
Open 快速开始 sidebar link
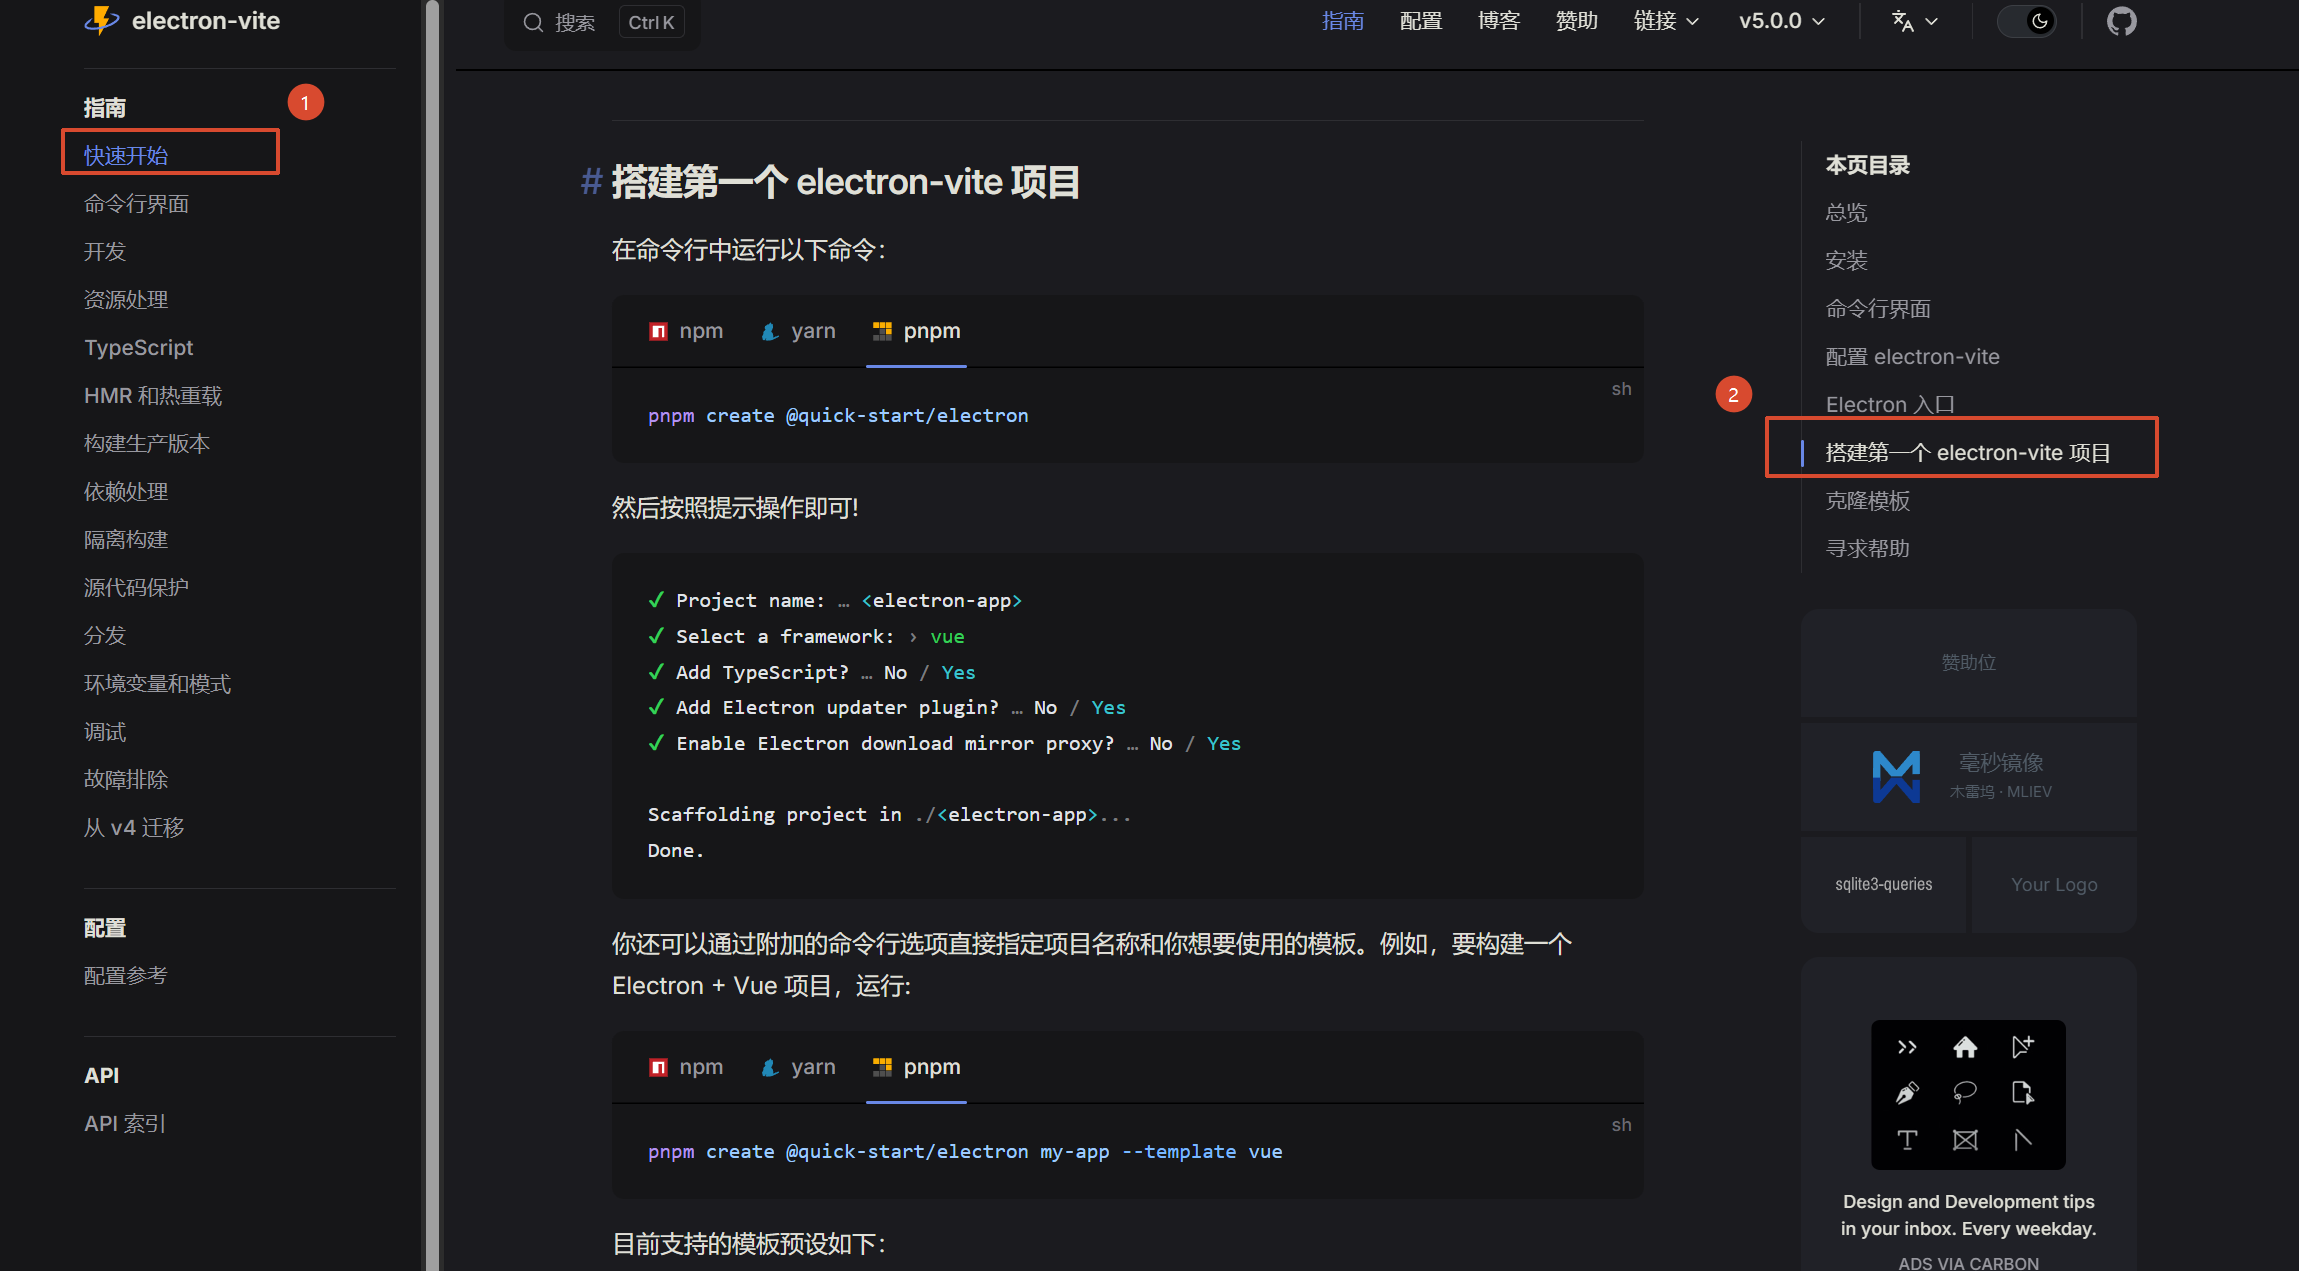[126, 156]
